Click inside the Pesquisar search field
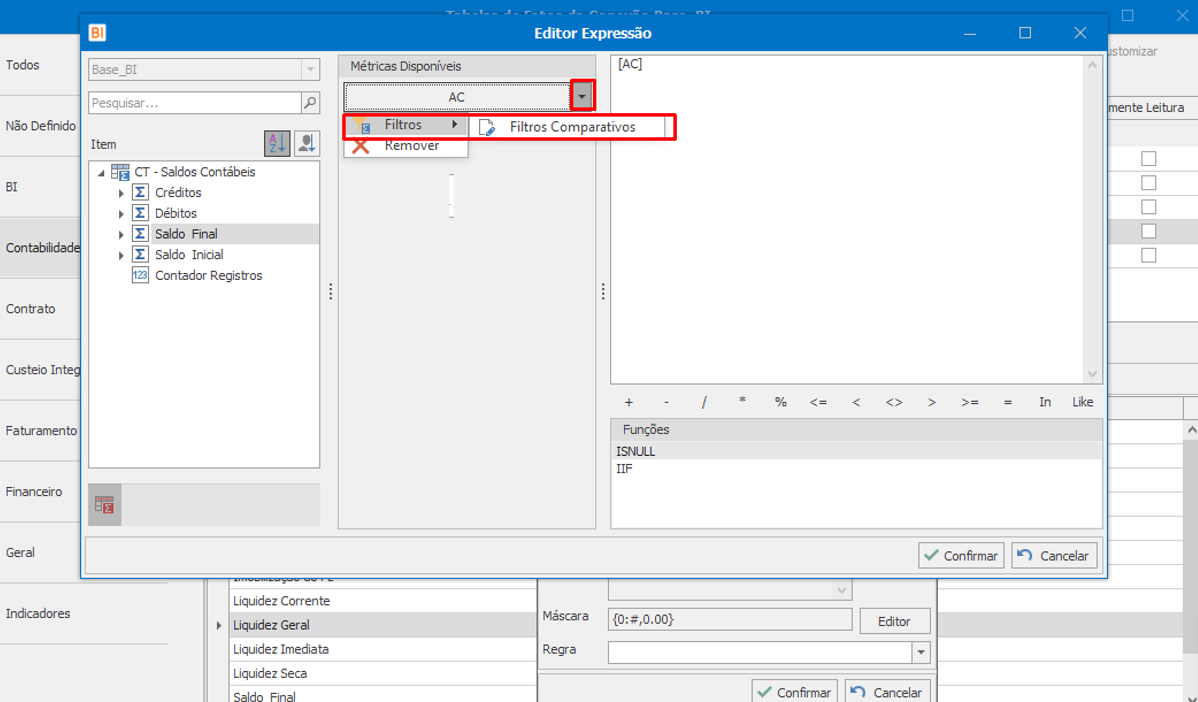This screenshot has width=1198, height=702. [x=195, y=102]
